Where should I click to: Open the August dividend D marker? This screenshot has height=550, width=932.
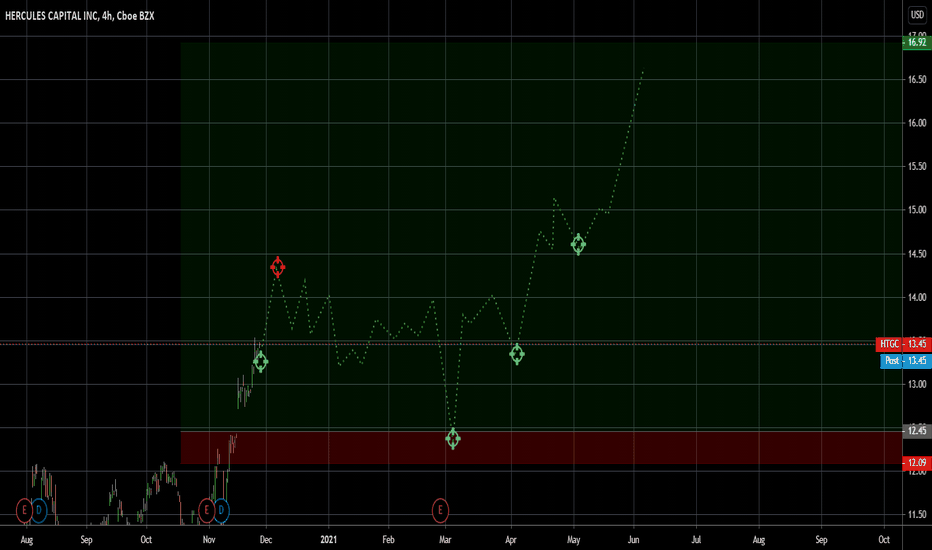pyautogui.click(x=39, y=510)
